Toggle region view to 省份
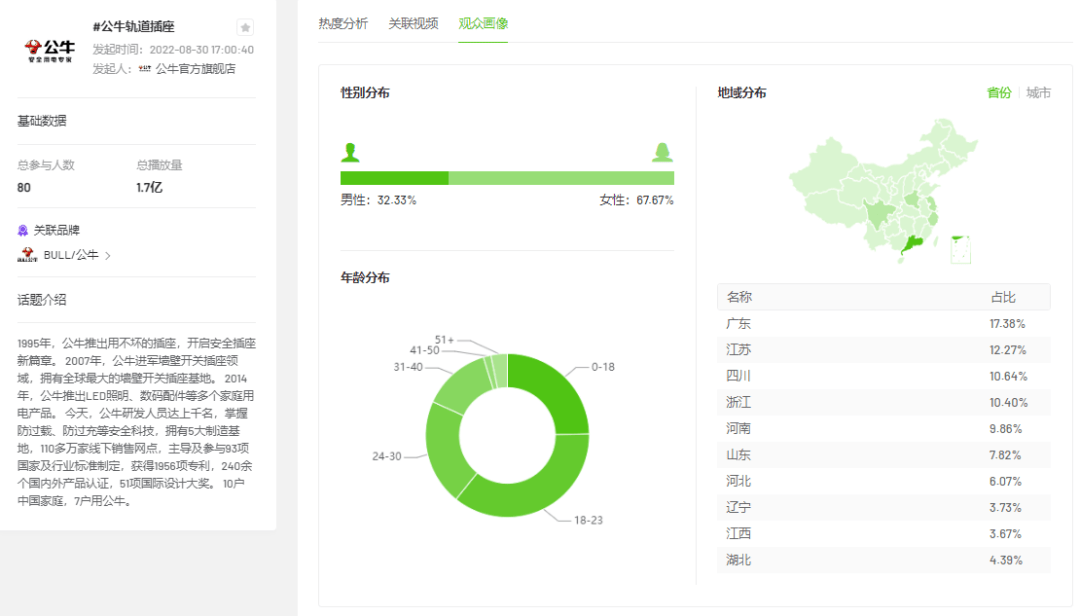Screen dimensions: 1080x616 point(999,92)
